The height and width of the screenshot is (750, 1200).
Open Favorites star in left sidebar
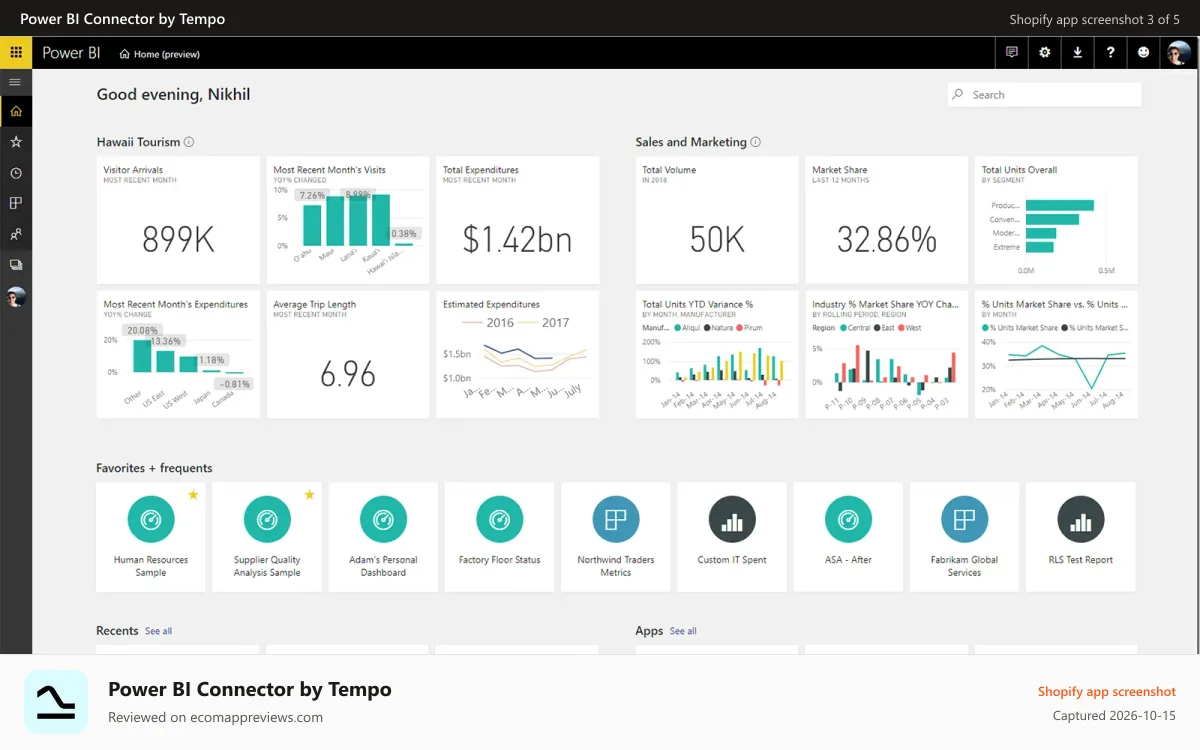[x=16, y=142]
